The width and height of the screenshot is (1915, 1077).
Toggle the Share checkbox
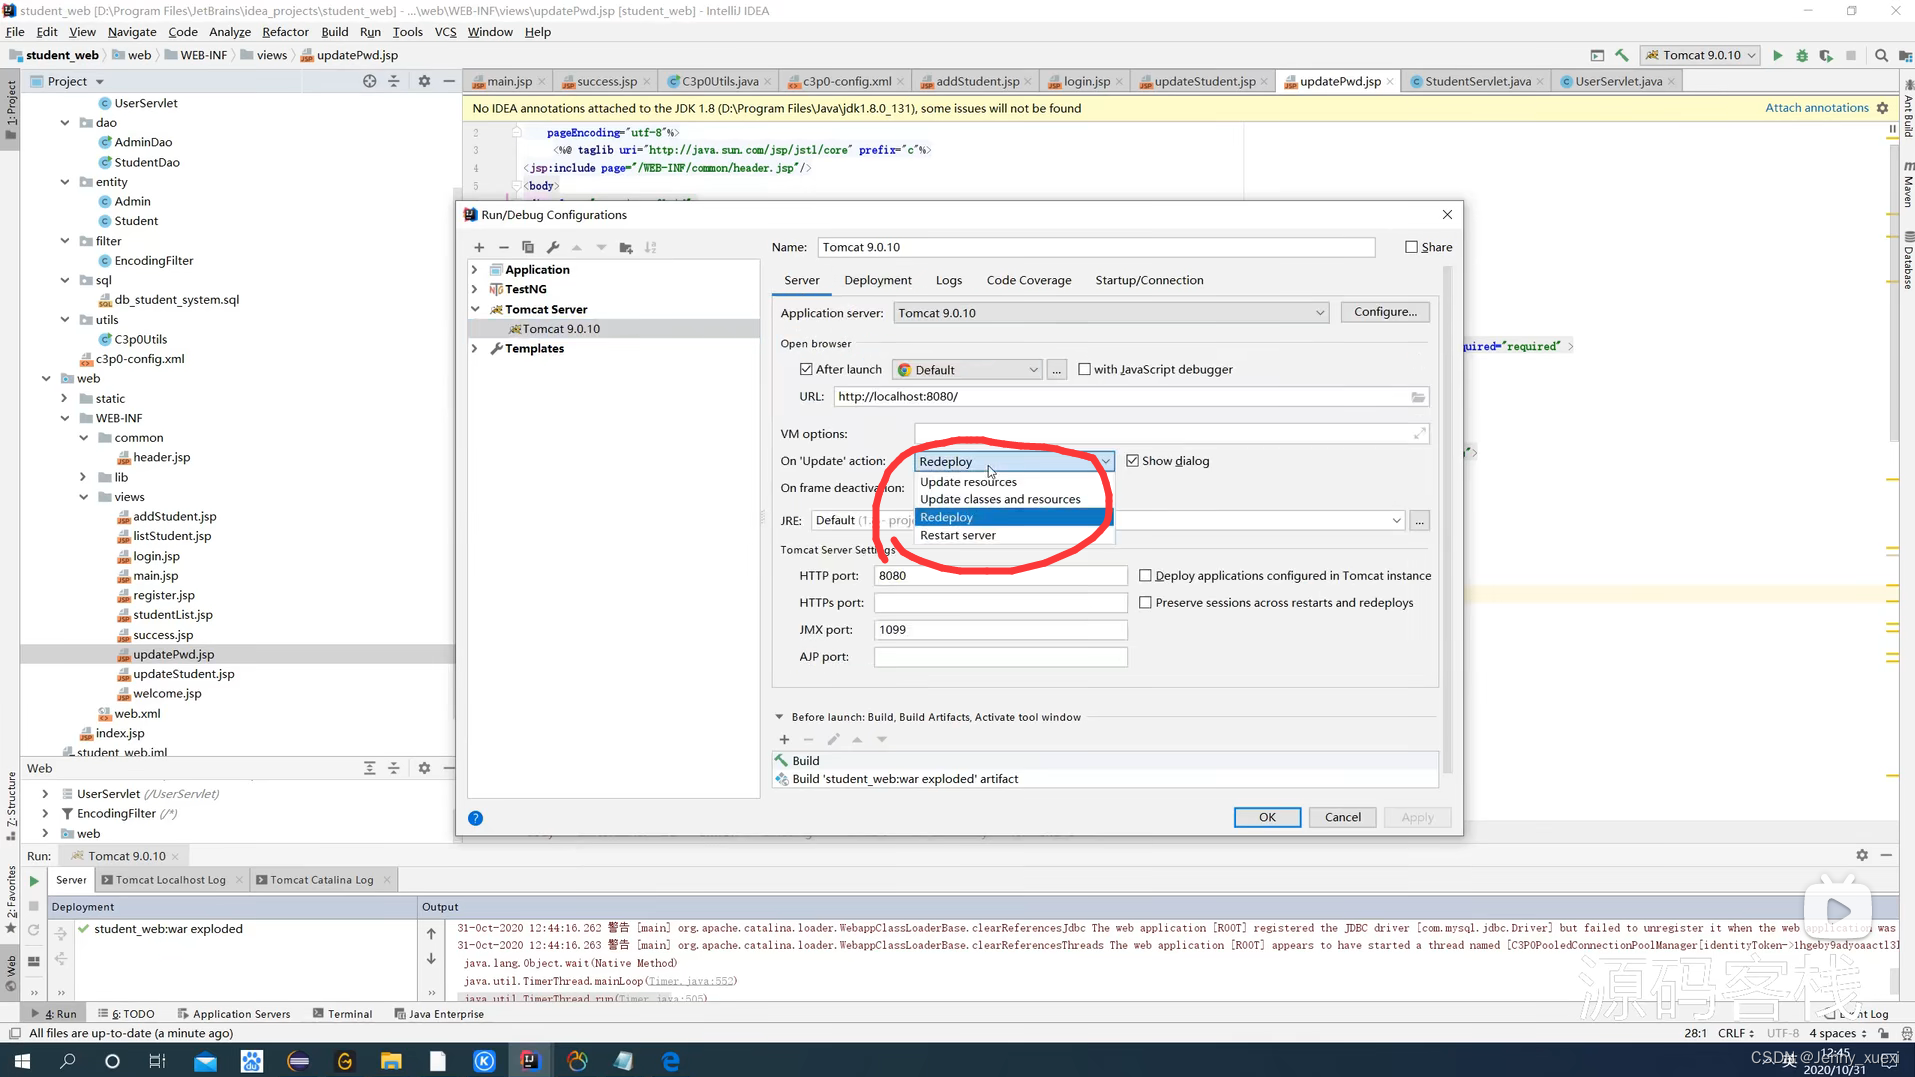tap(1411, 247)
